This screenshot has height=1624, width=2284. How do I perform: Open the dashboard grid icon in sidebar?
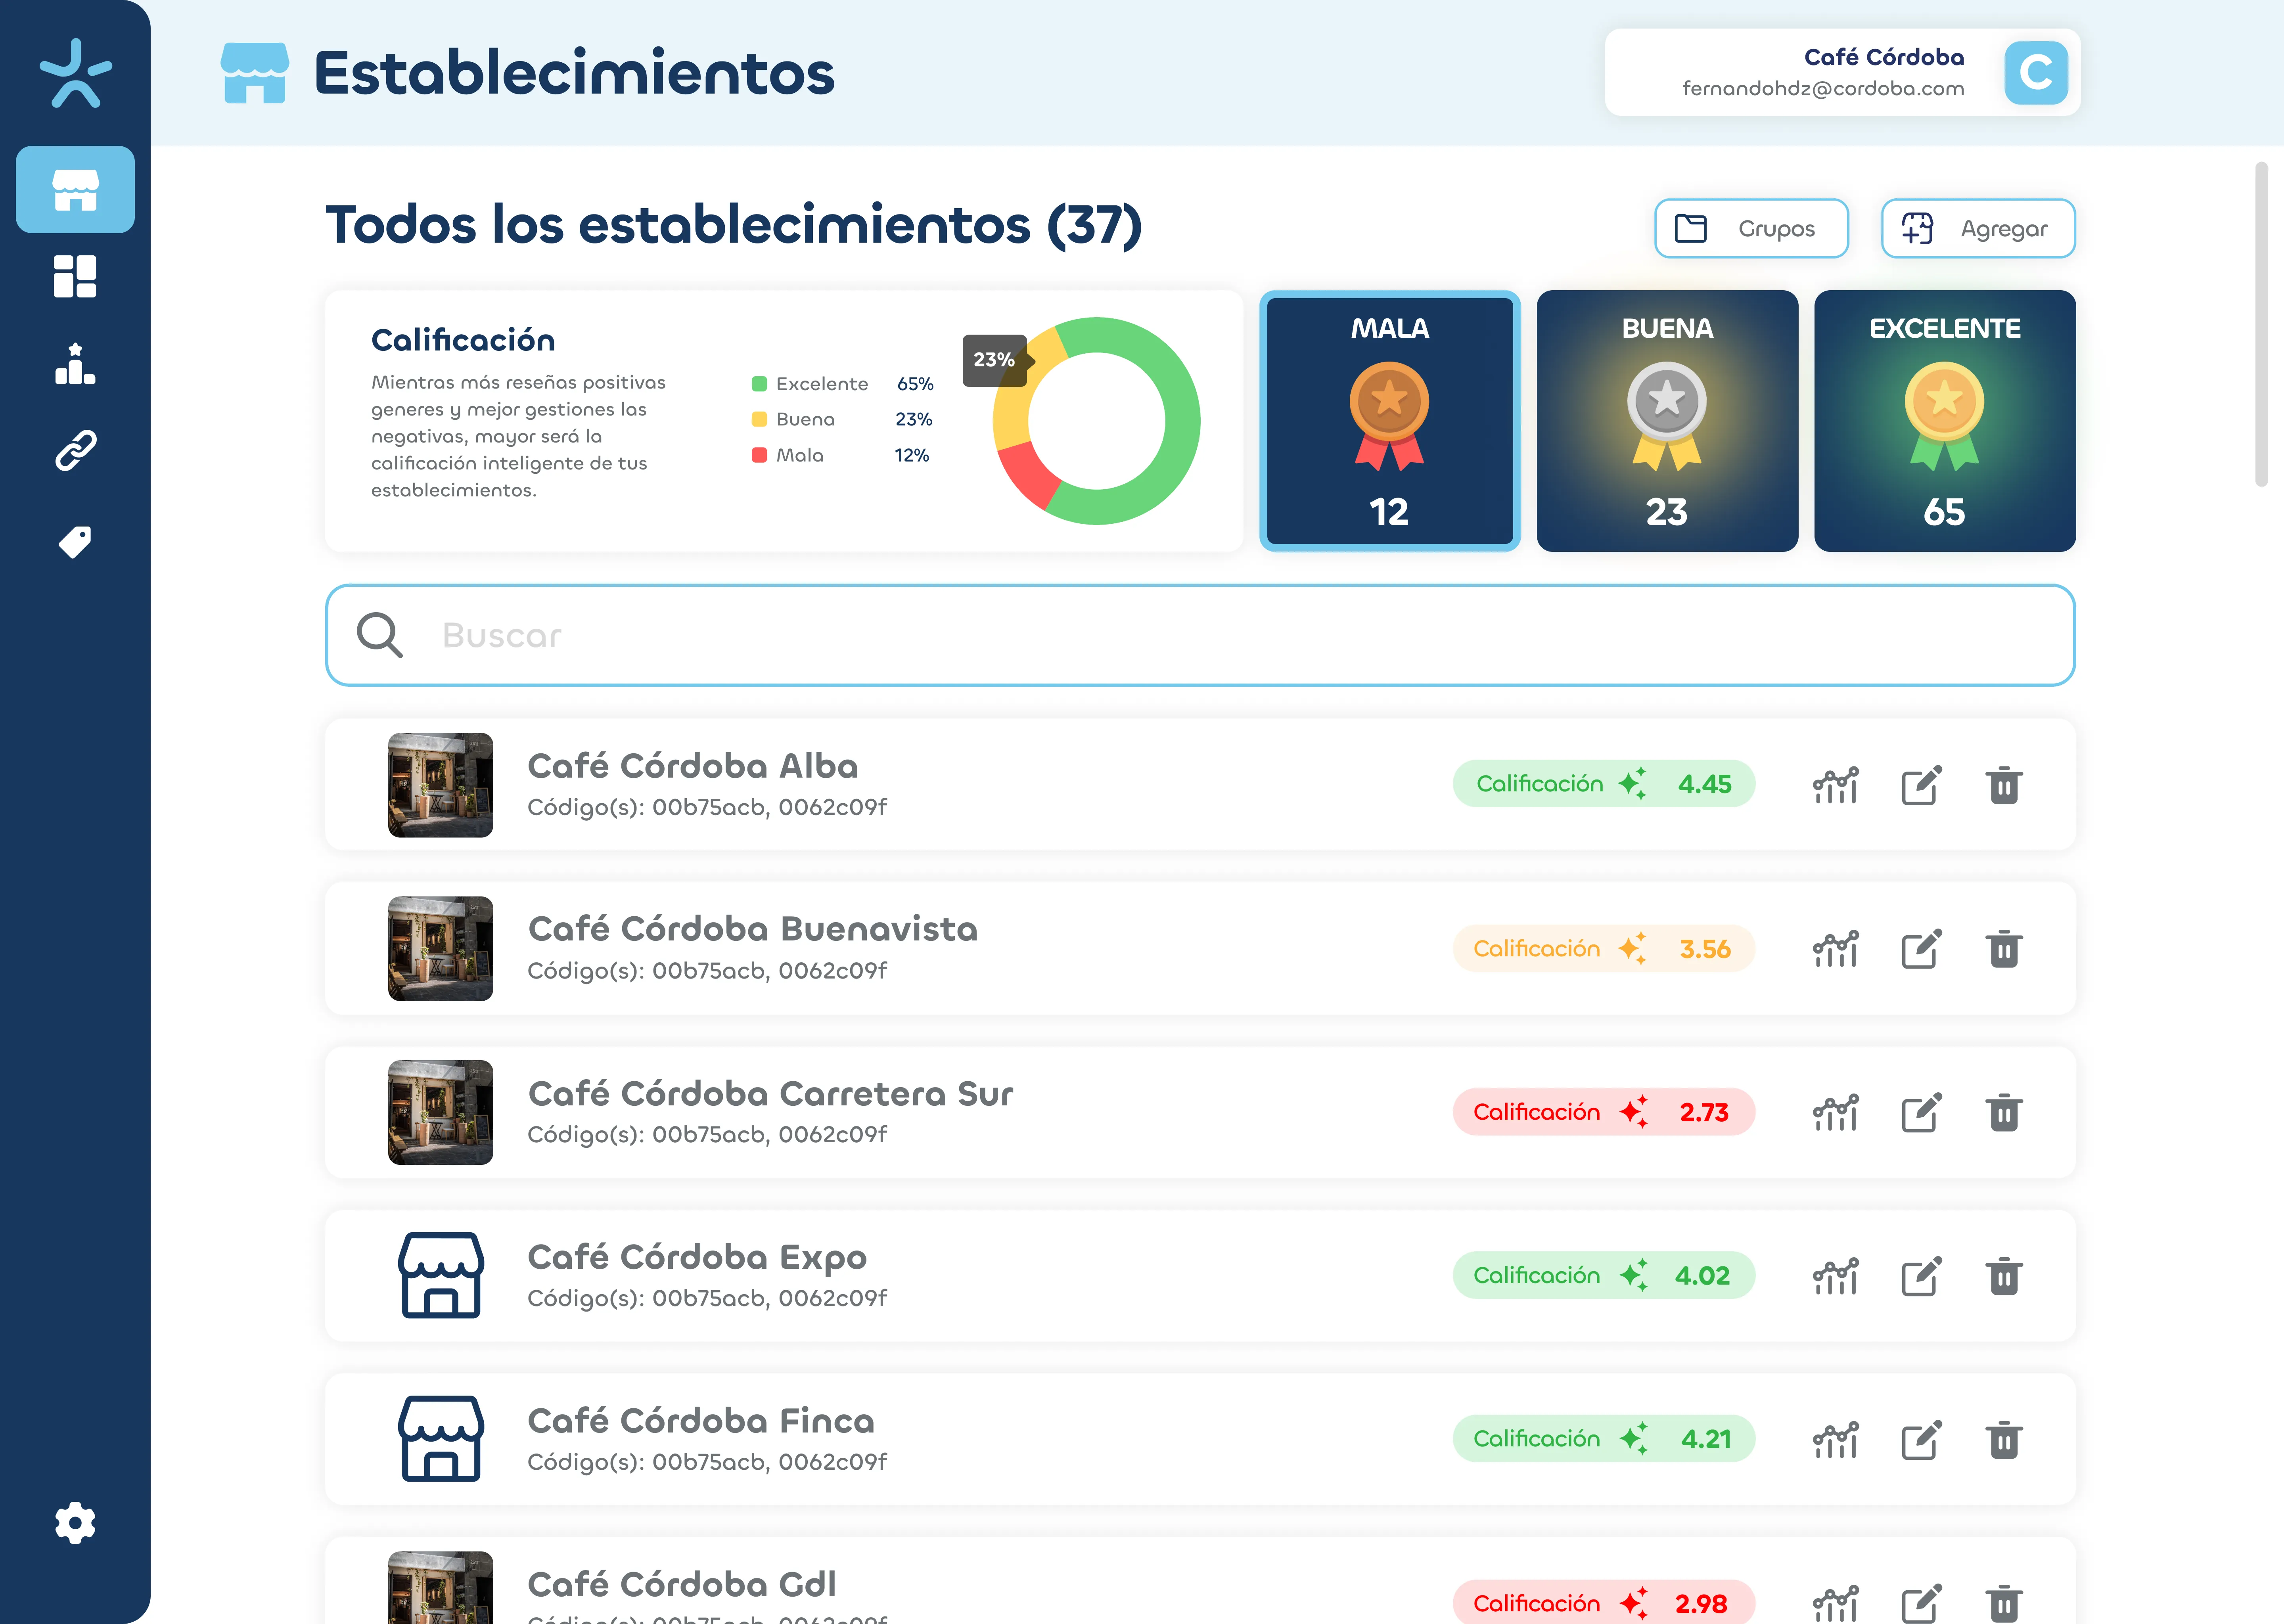click(x=75, y=276)
